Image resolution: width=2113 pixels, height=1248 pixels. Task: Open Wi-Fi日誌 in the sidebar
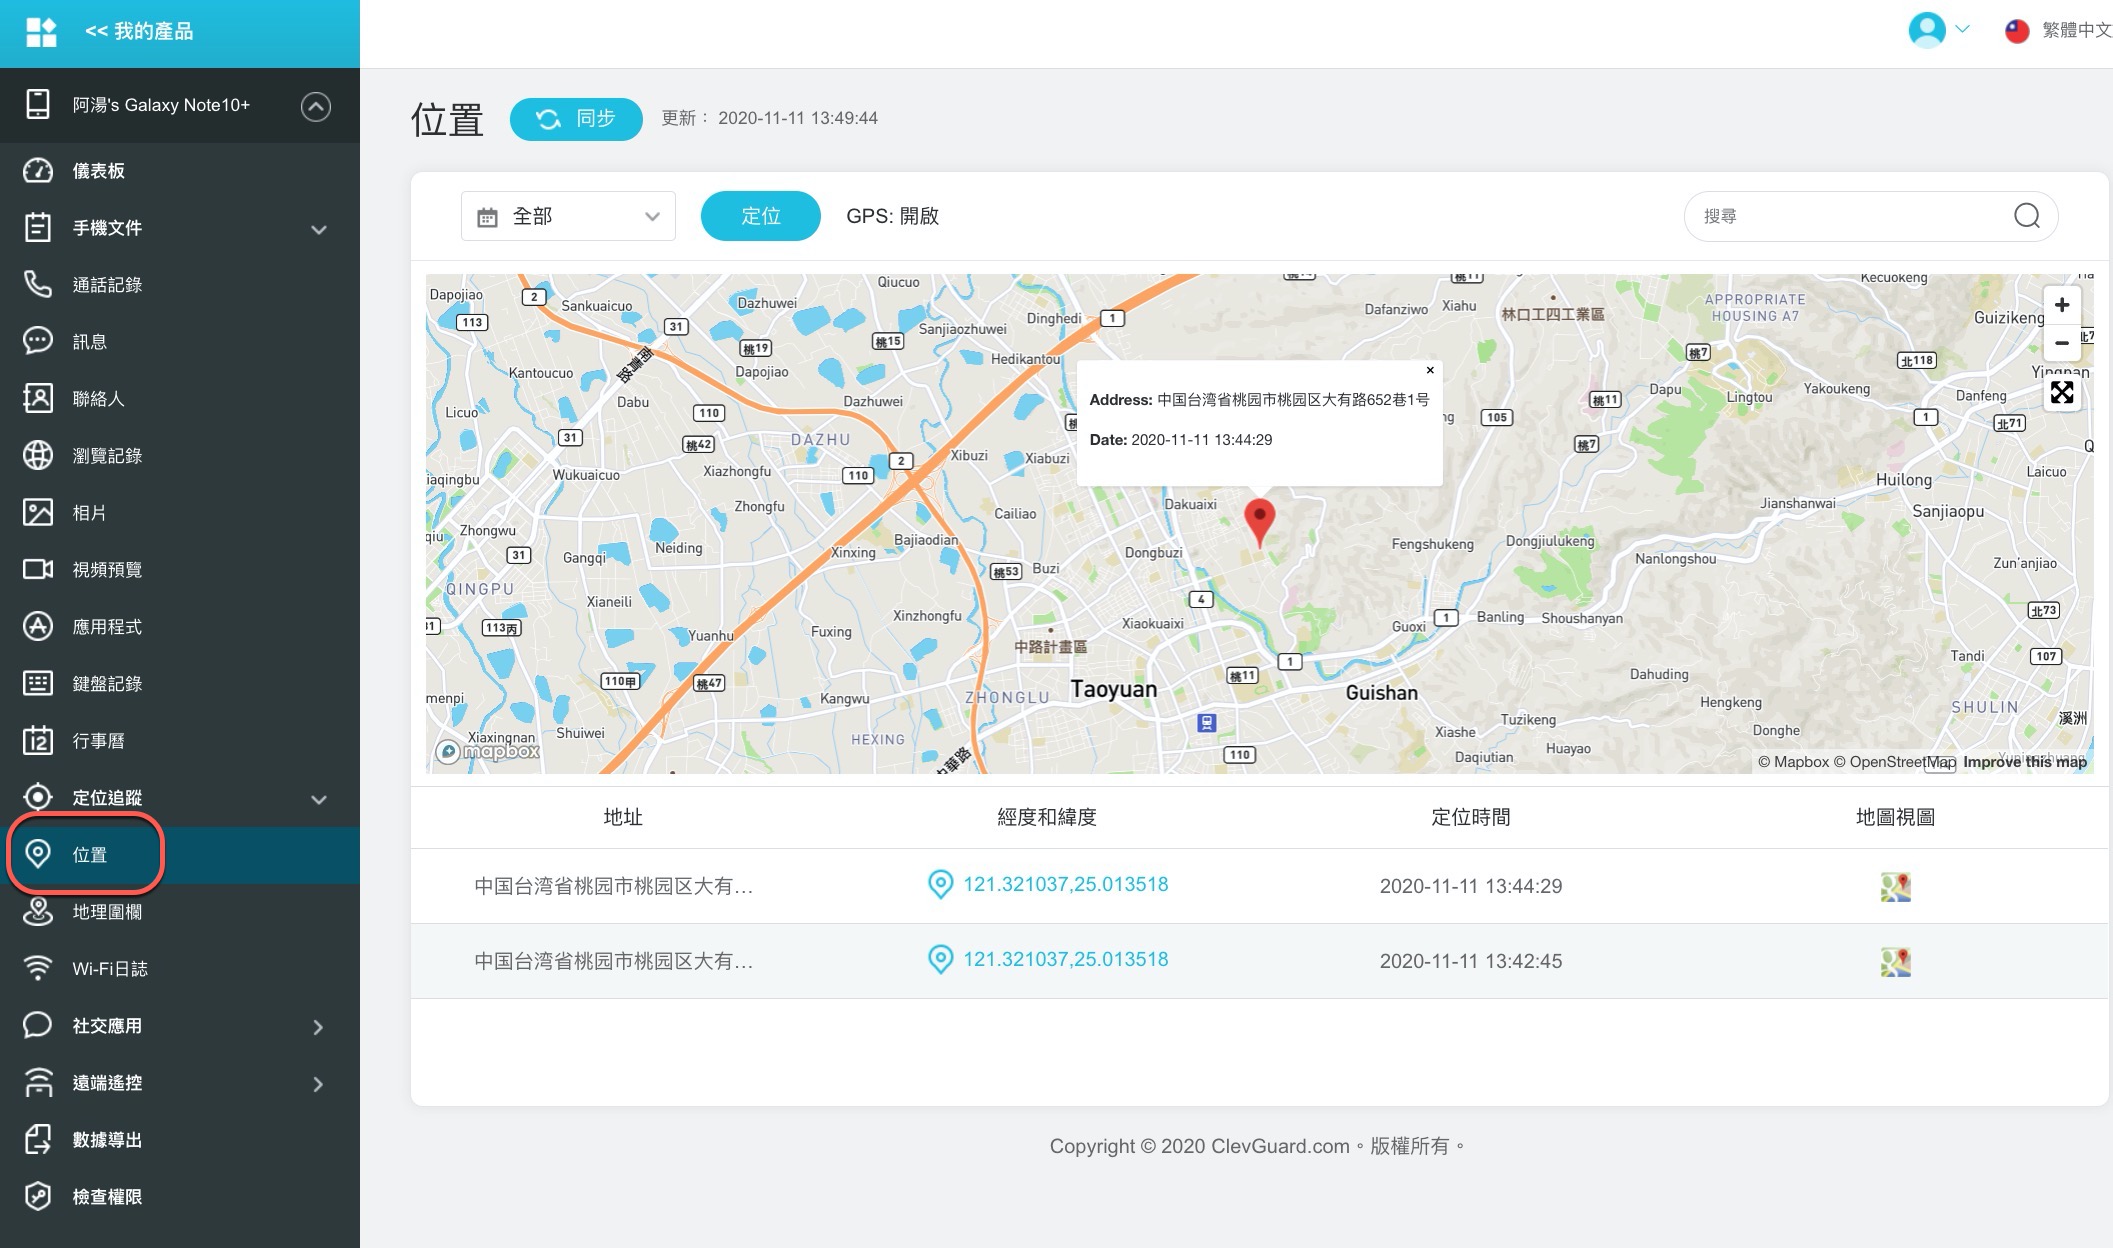(x=109, y=969)
